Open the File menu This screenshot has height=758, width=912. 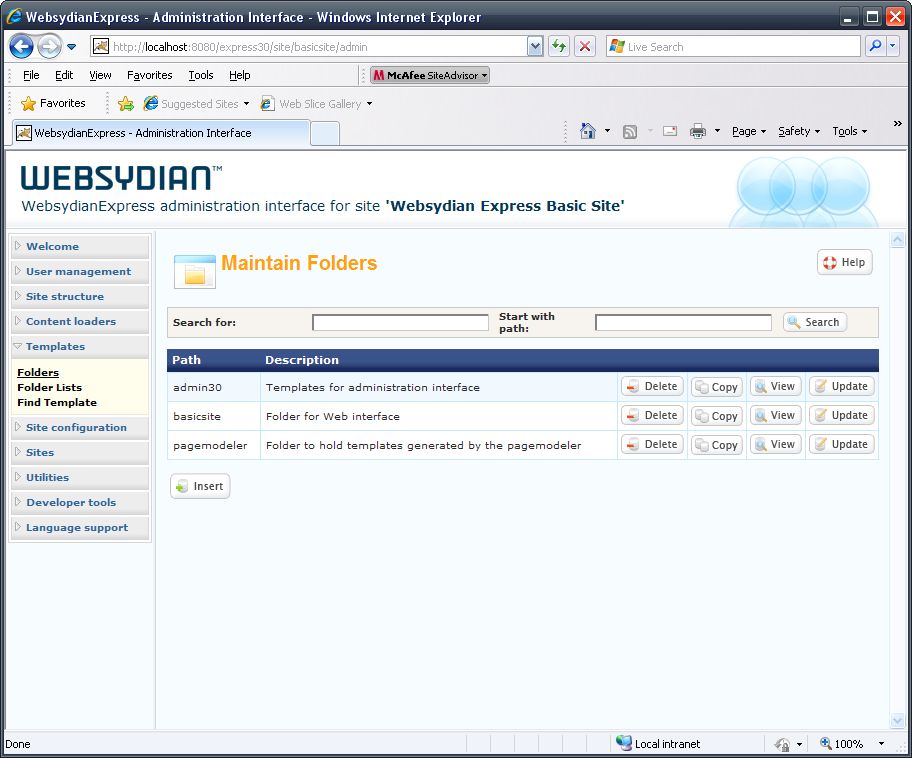[x=31, y=75]
